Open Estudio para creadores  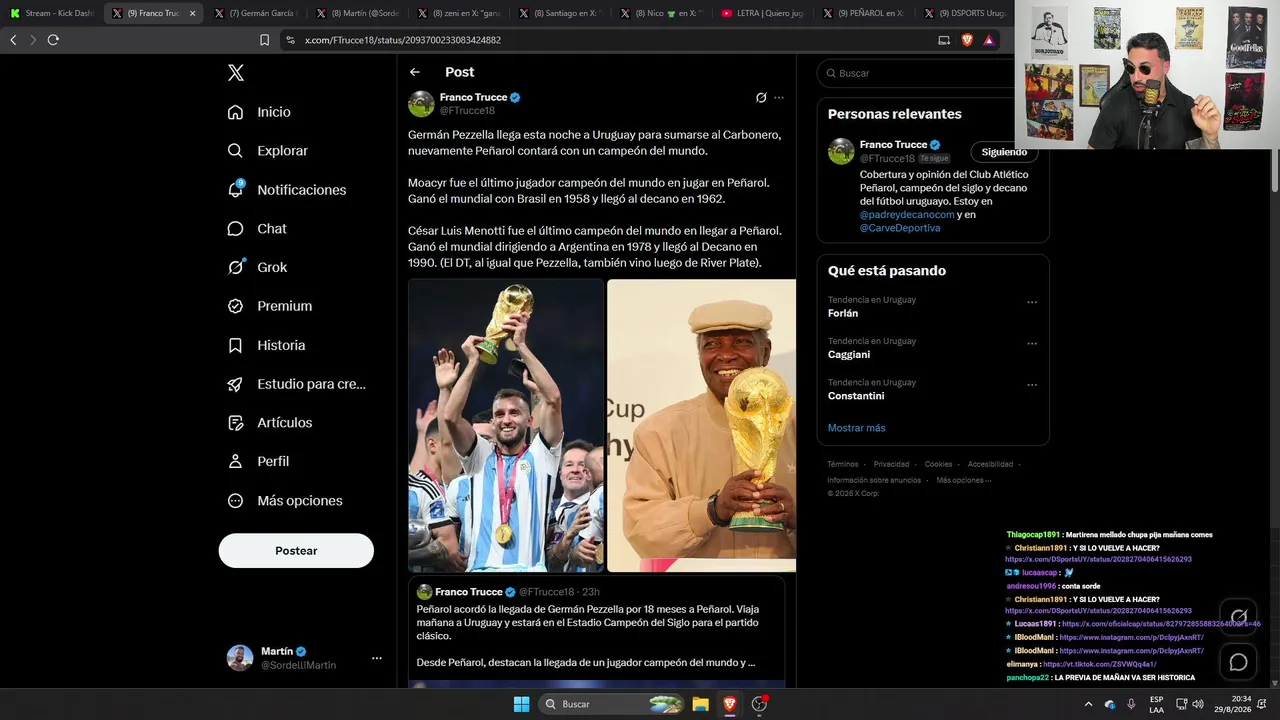pos(297,384)
